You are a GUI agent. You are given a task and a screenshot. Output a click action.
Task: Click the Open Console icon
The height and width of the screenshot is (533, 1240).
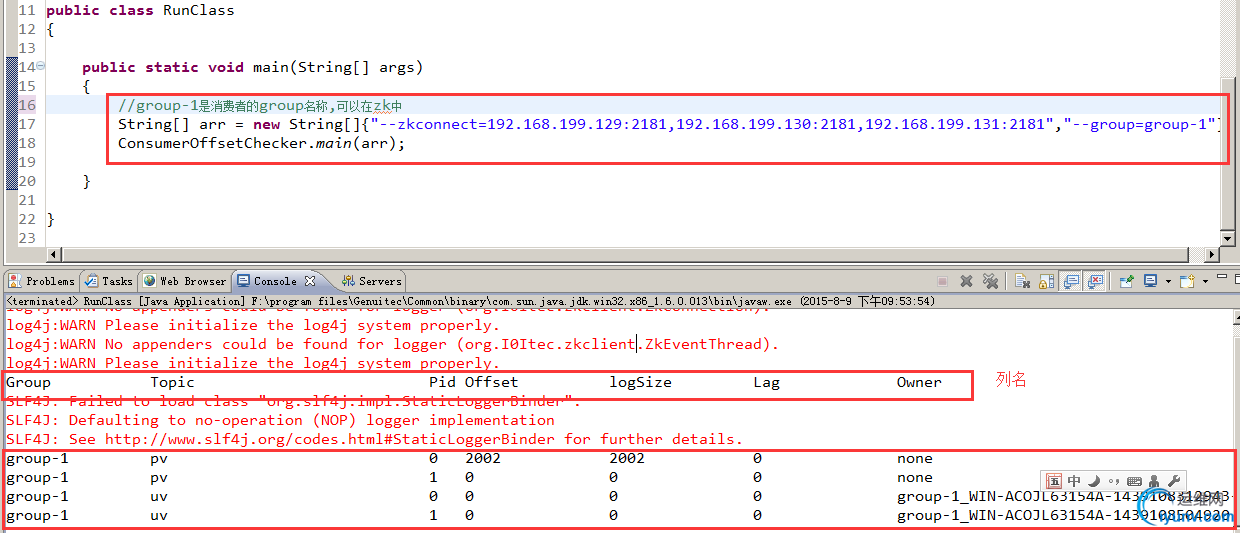[x=1188, y=281]
